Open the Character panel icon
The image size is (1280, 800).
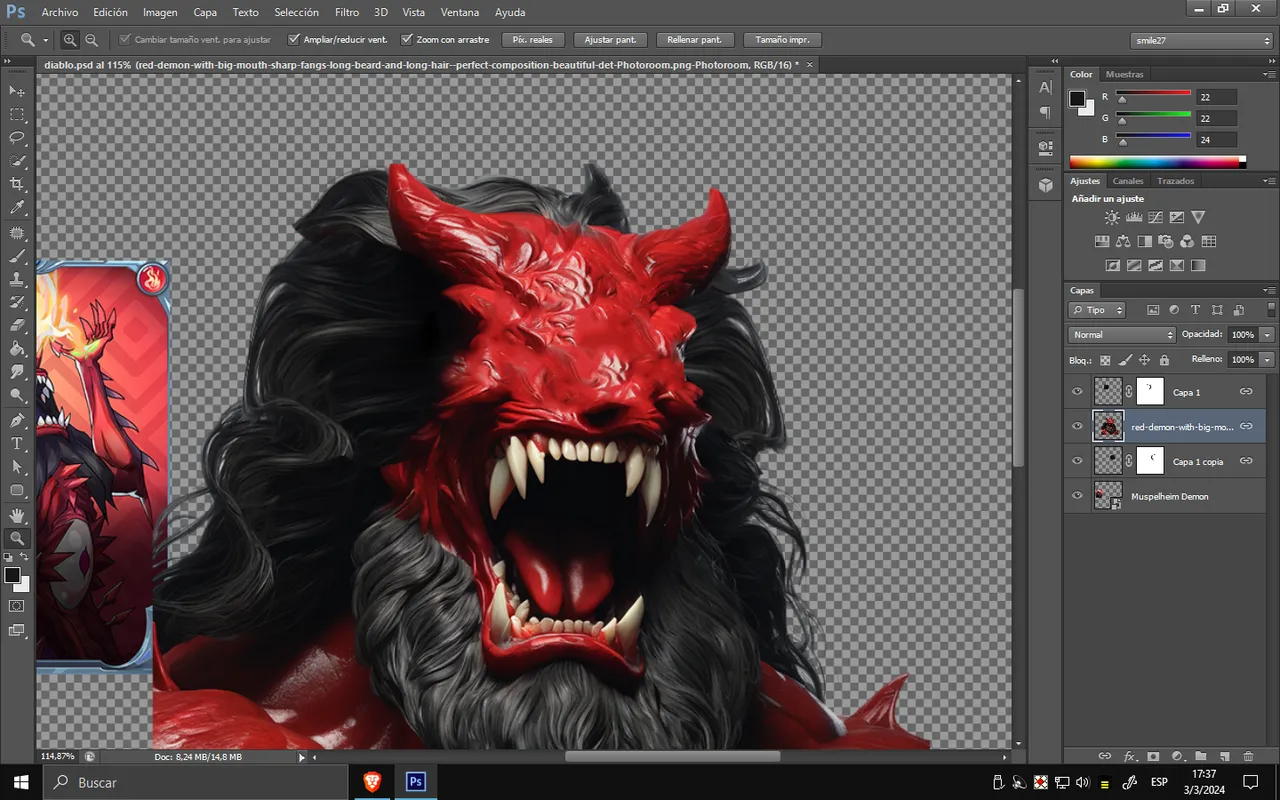1045,88
